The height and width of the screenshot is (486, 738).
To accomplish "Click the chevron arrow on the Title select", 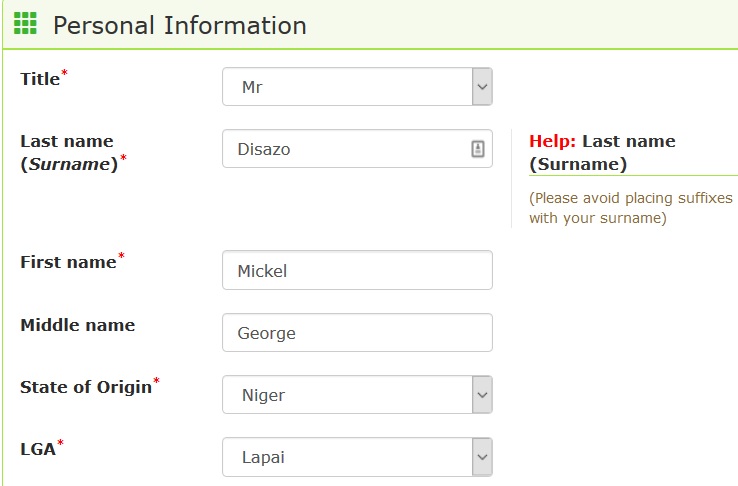I will [x=482, y=87].
